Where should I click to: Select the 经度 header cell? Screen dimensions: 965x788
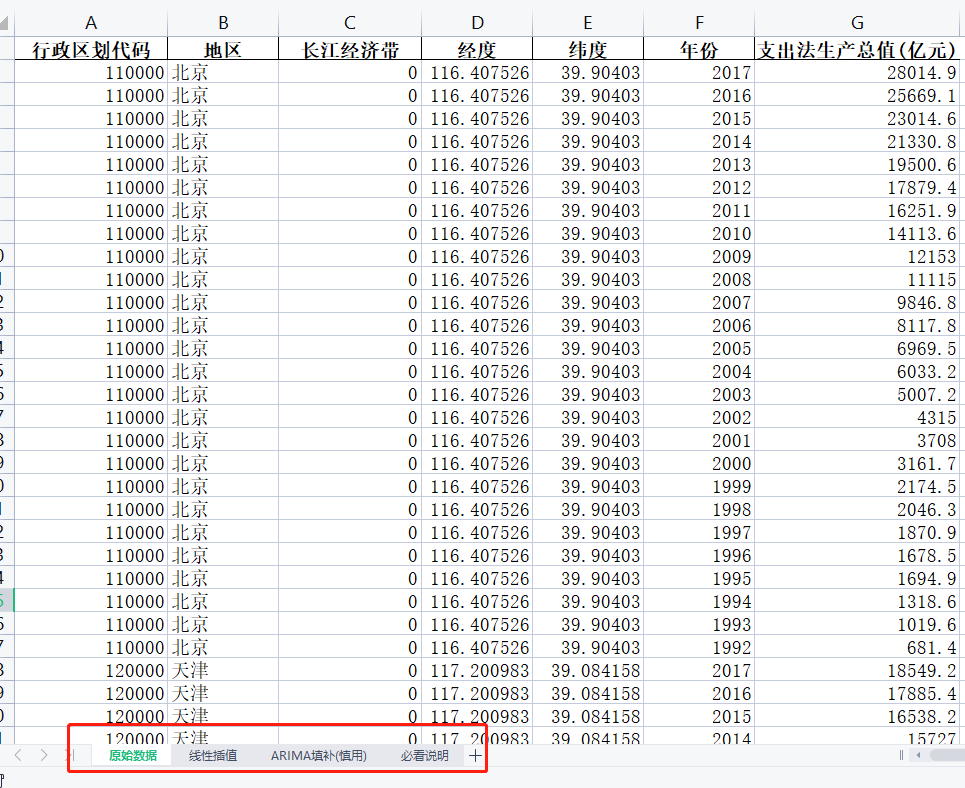click(477, 49)
